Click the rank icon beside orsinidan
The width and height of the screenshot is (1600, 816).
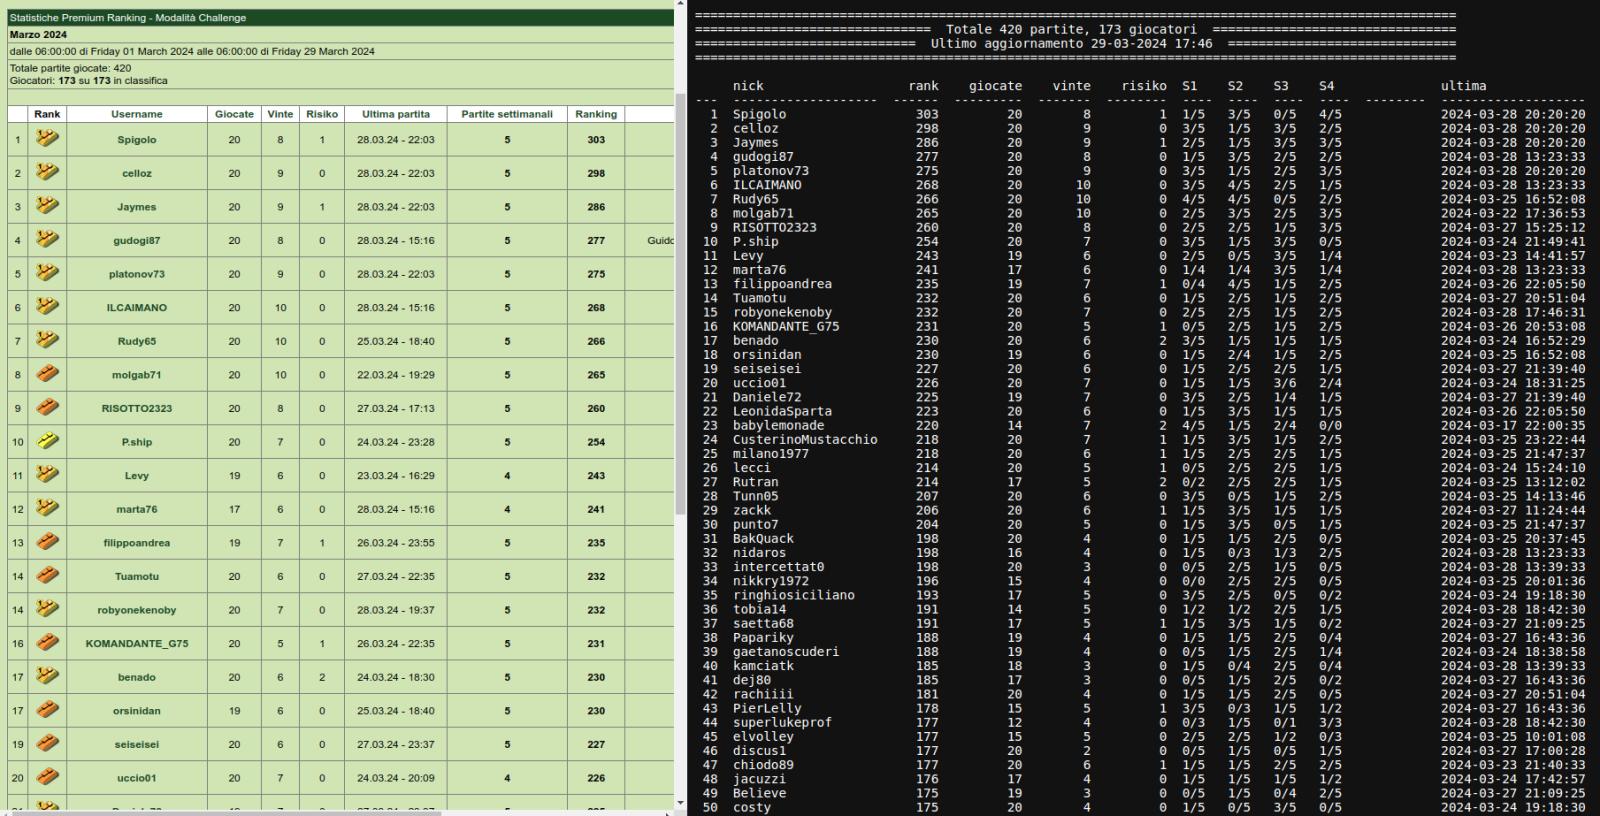point(47,710)
